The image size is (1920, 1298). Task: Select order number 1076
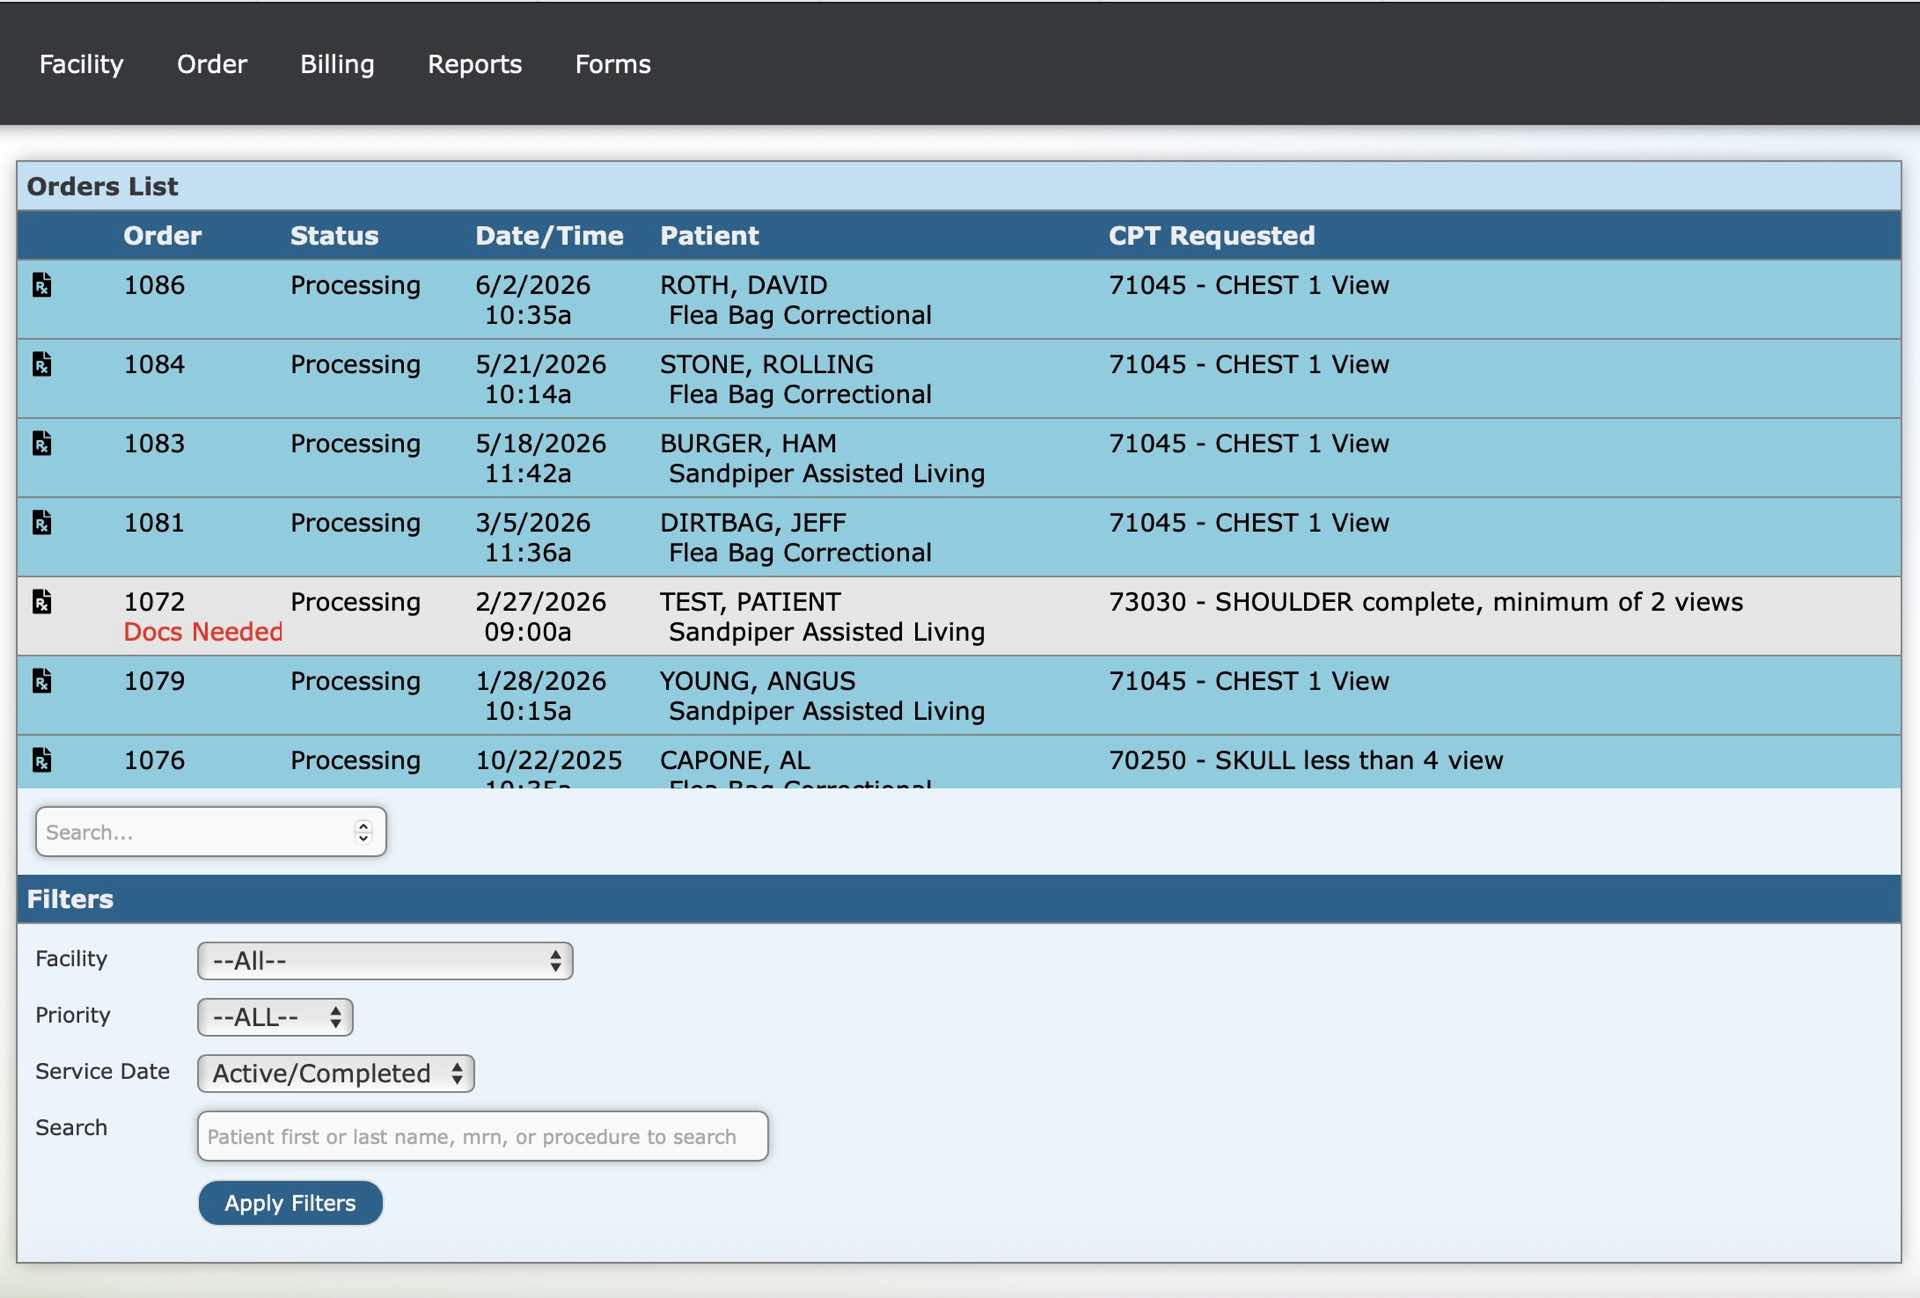coord(154,760)
